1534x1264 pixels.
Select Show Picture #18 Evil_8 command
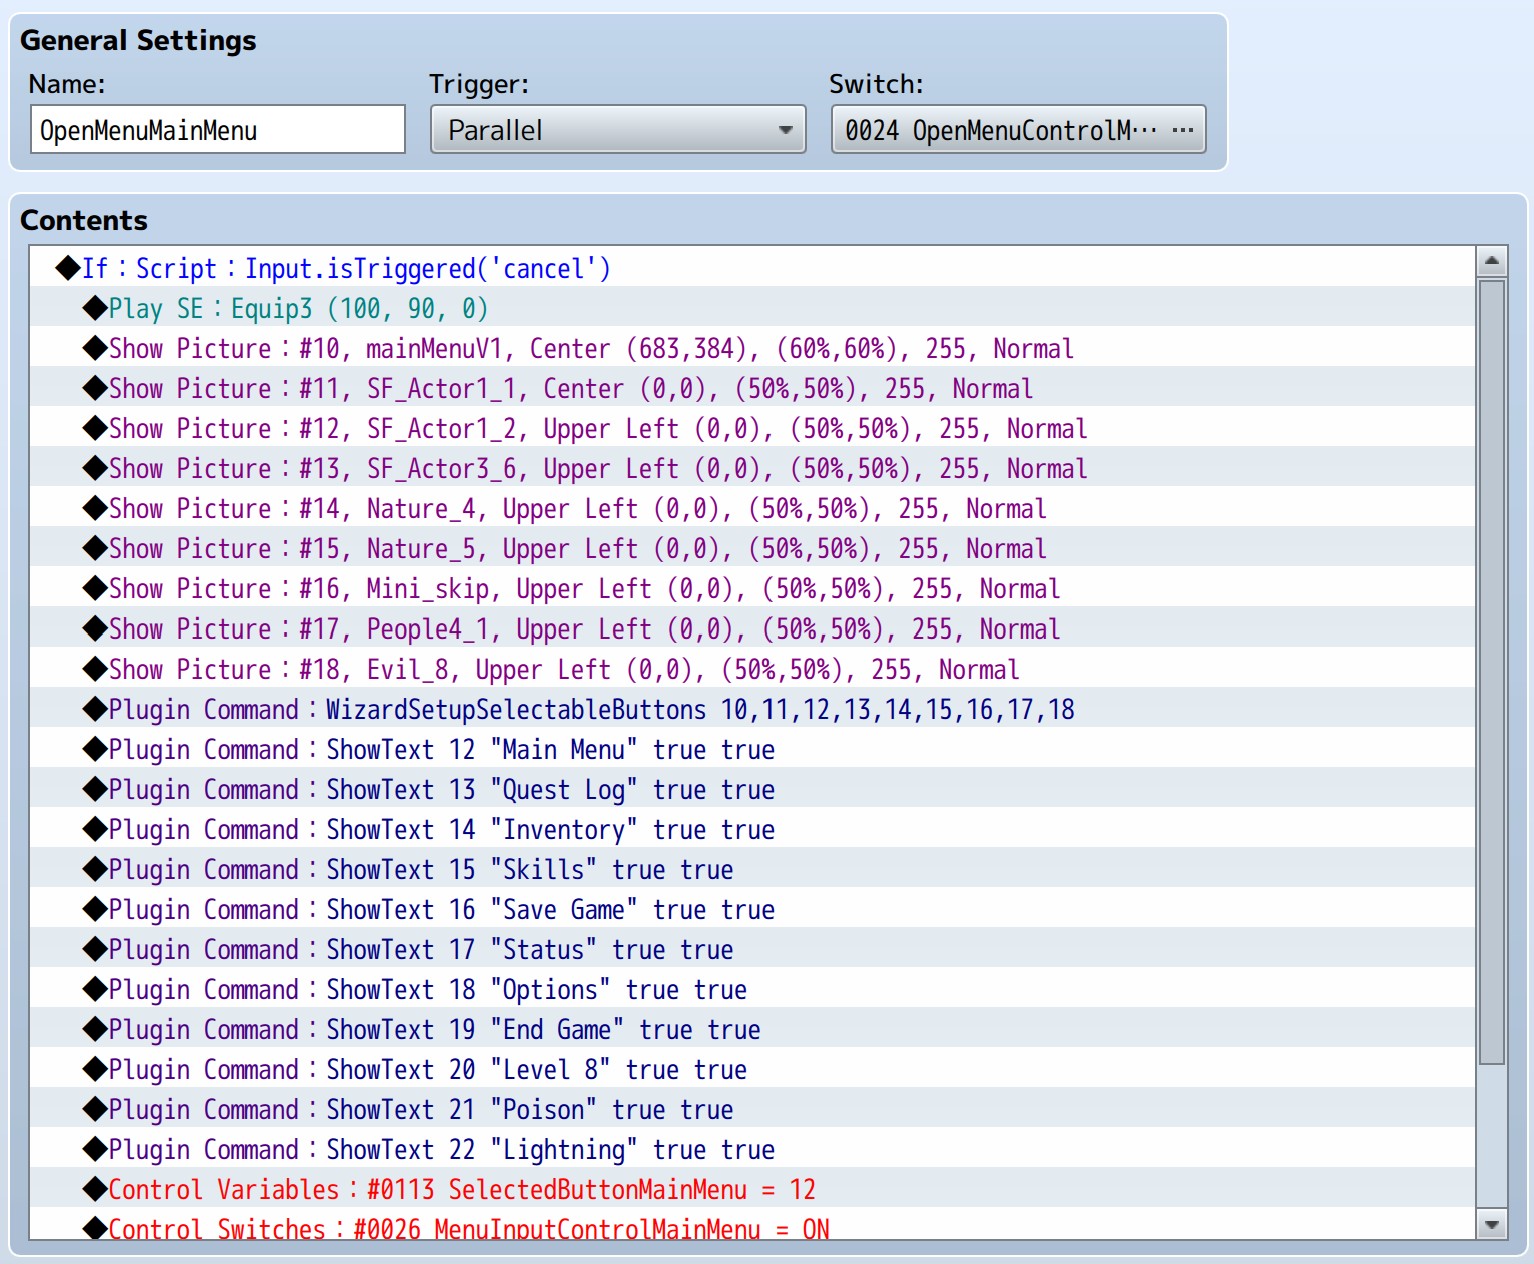(x=563, y=670)
